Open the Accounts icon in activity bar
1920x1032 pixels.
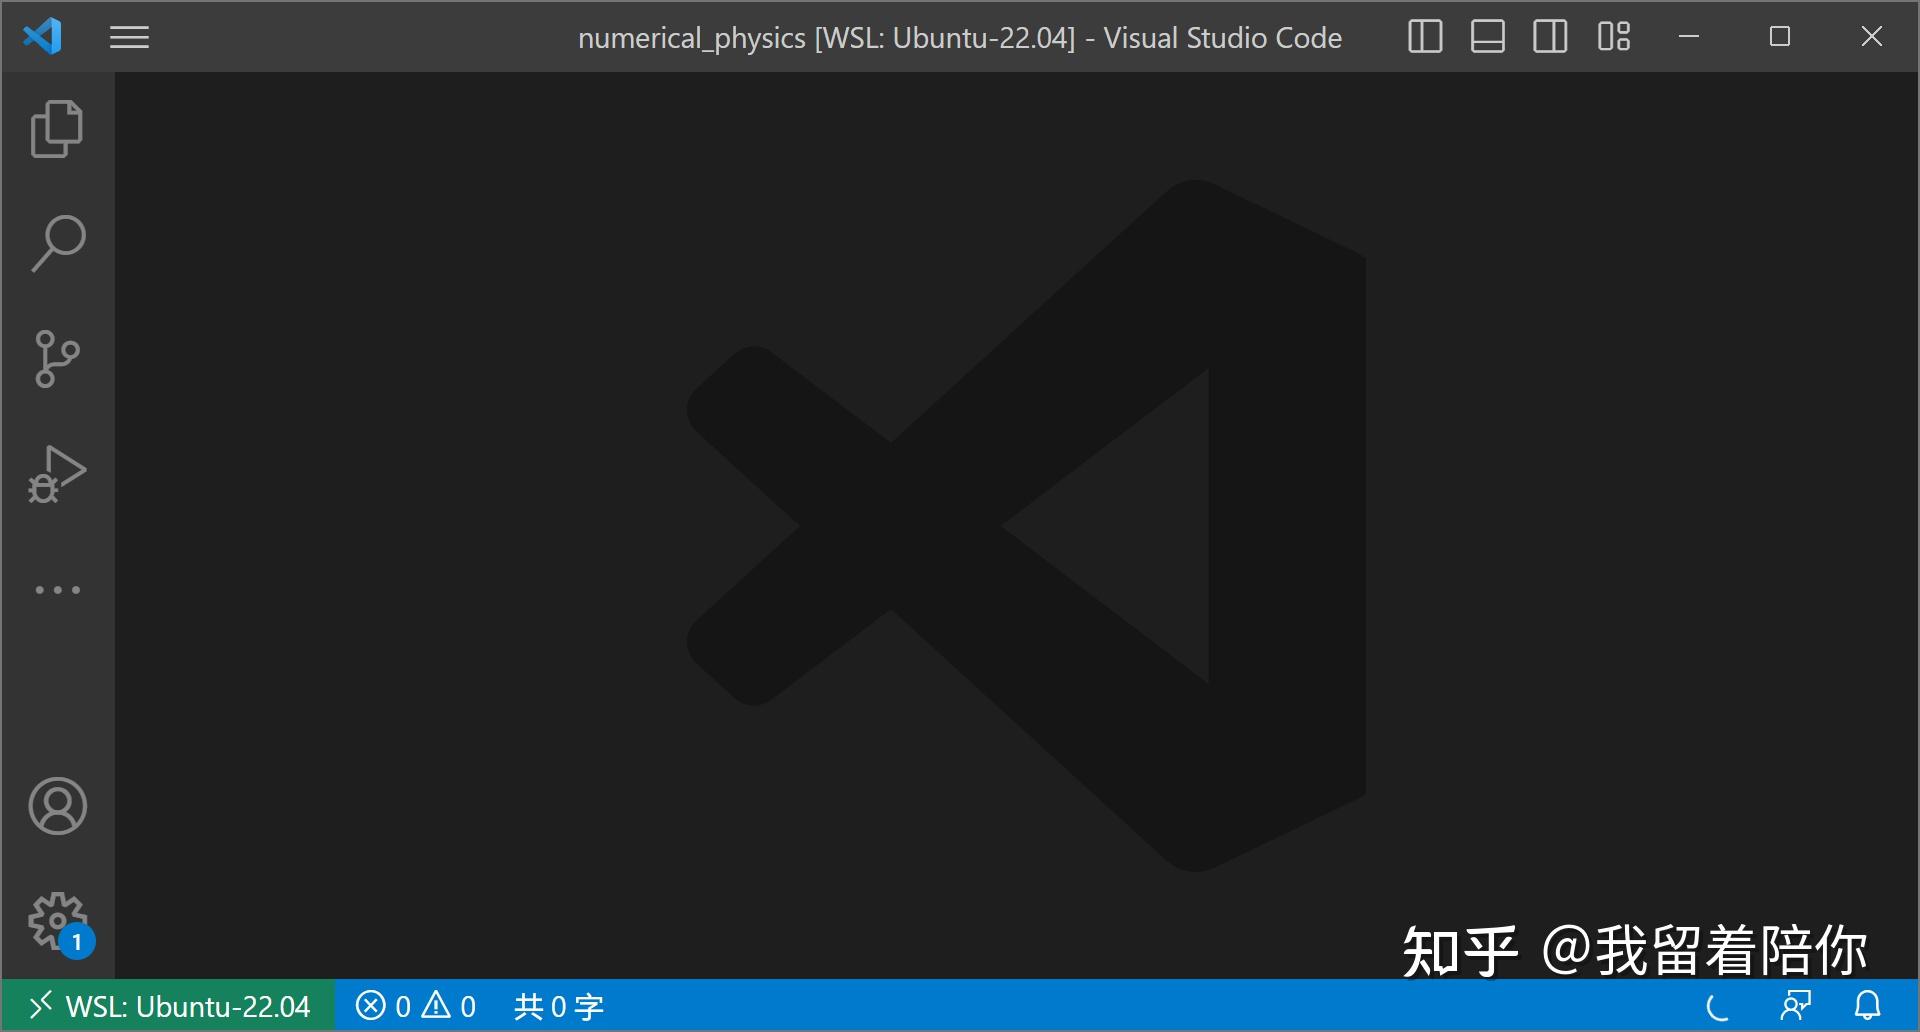click(x=57, y=806)
